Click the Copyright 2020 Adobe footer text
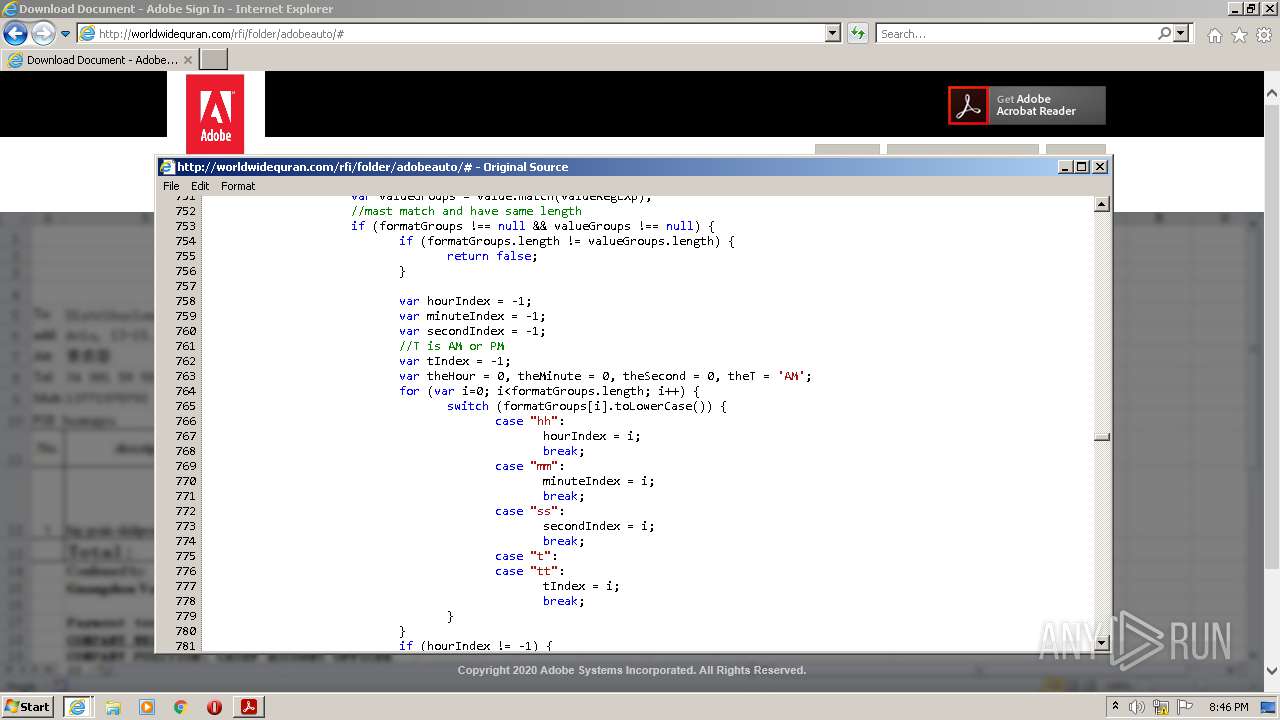Viewport: 1280px width, 720px height. [632, 670]
